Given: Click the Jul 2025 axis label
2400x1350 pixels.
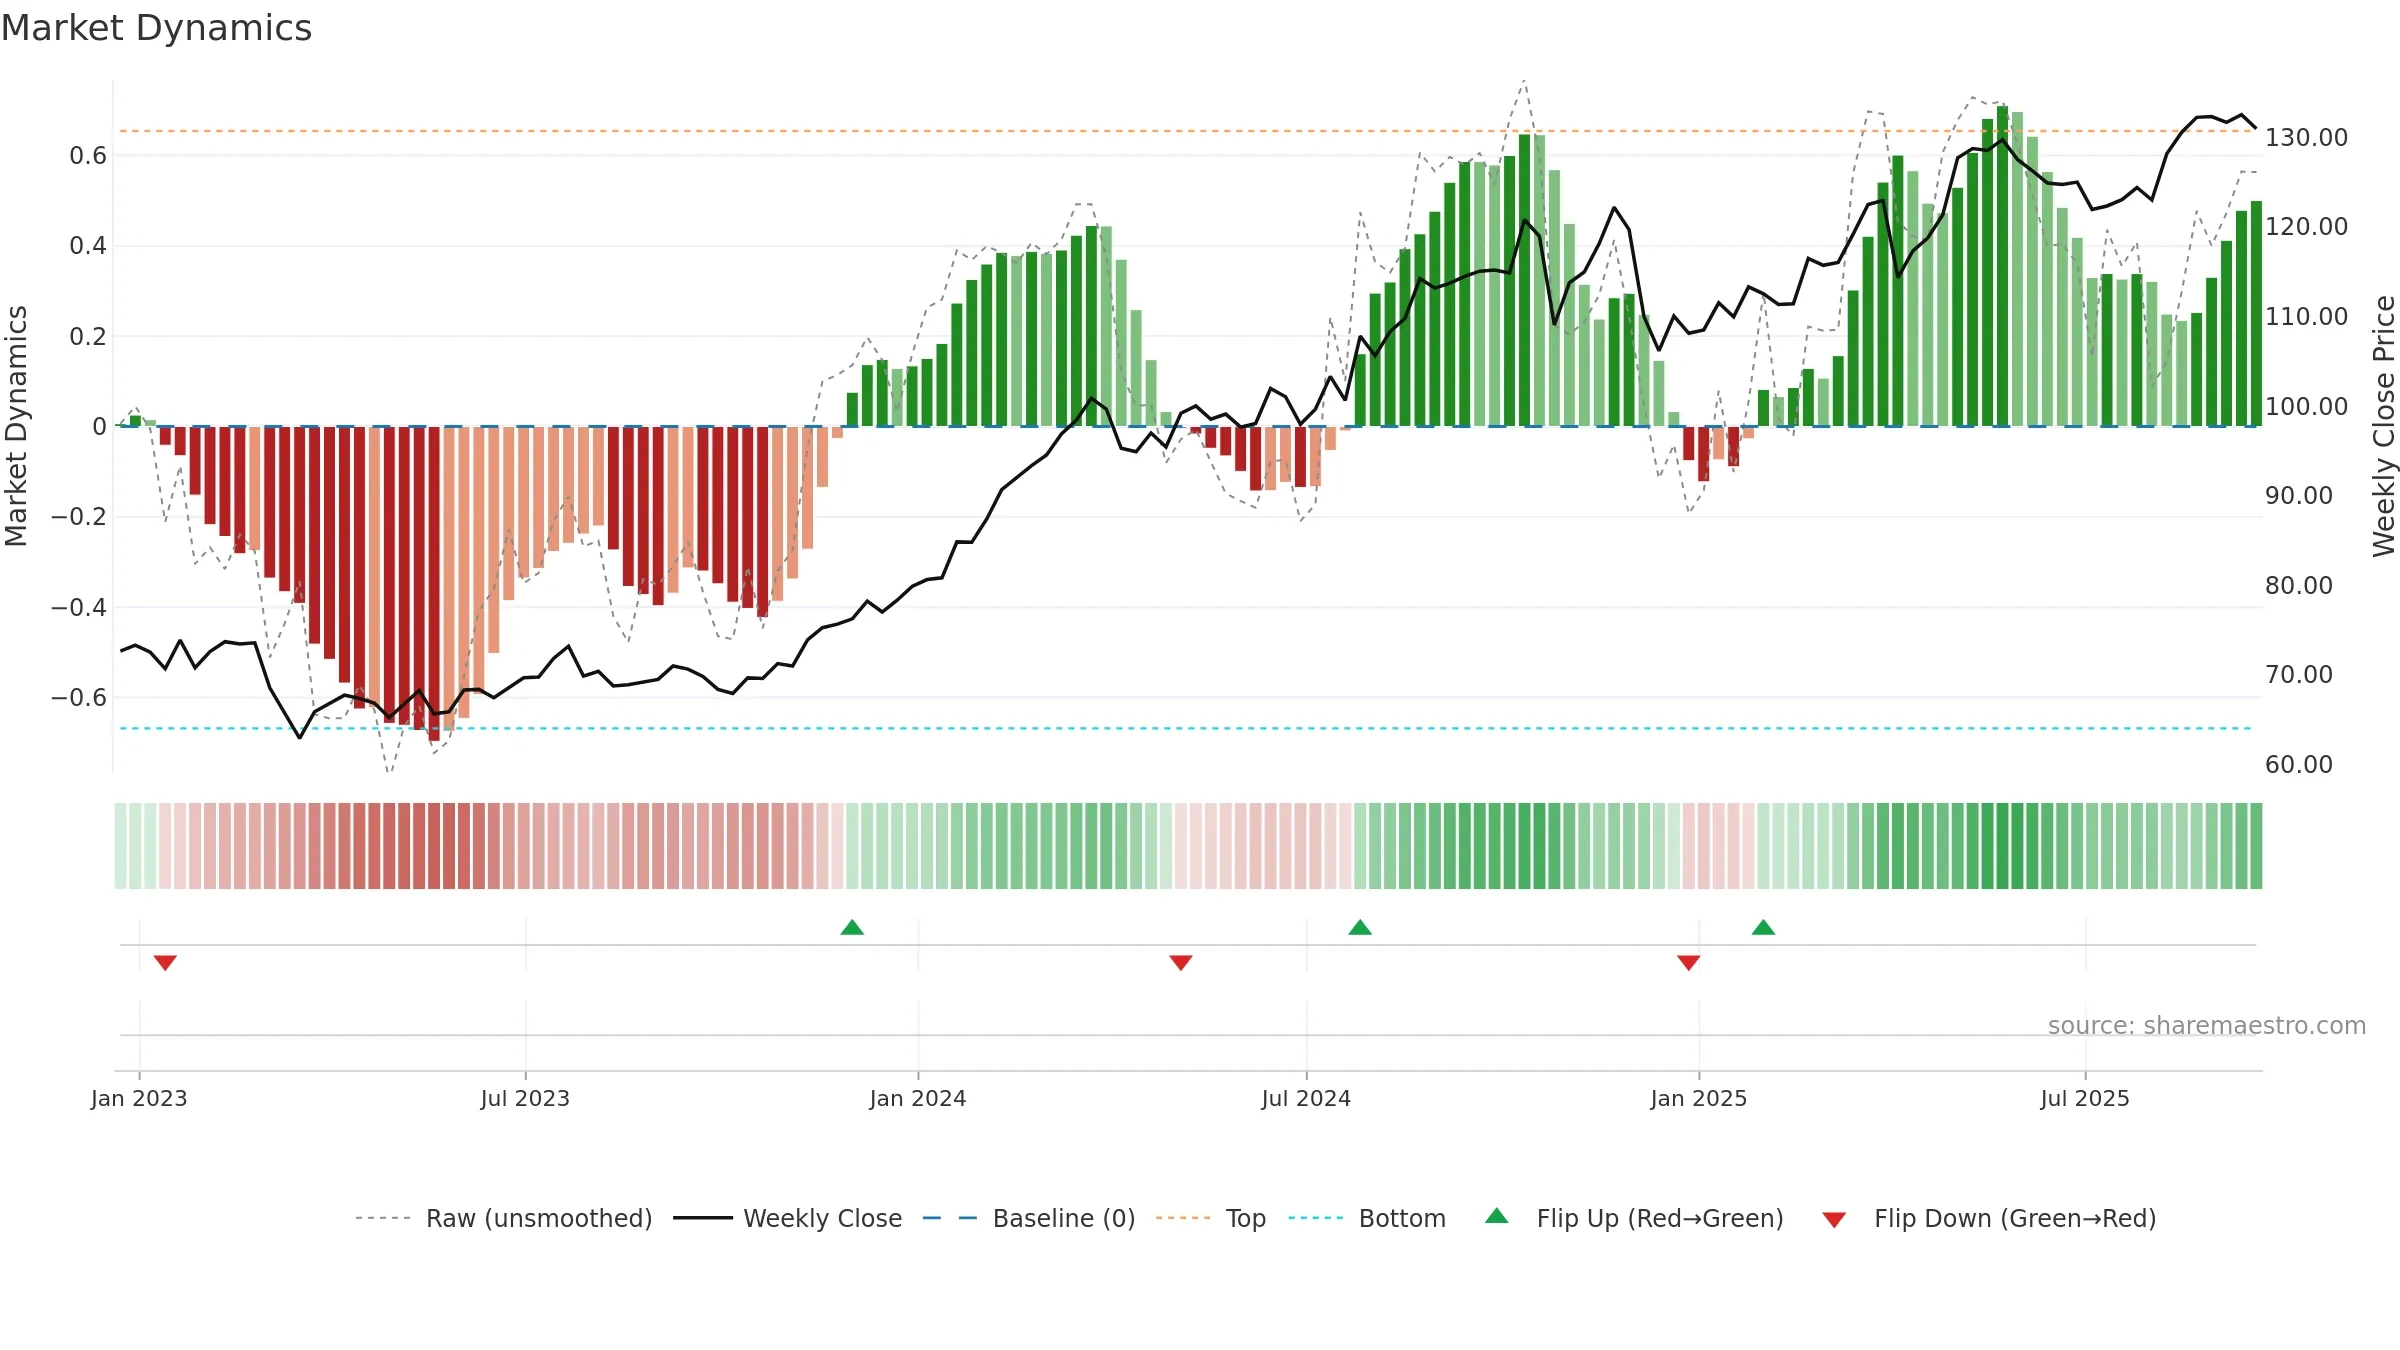Looking at the screenshot, I should coord(2085,1098).
